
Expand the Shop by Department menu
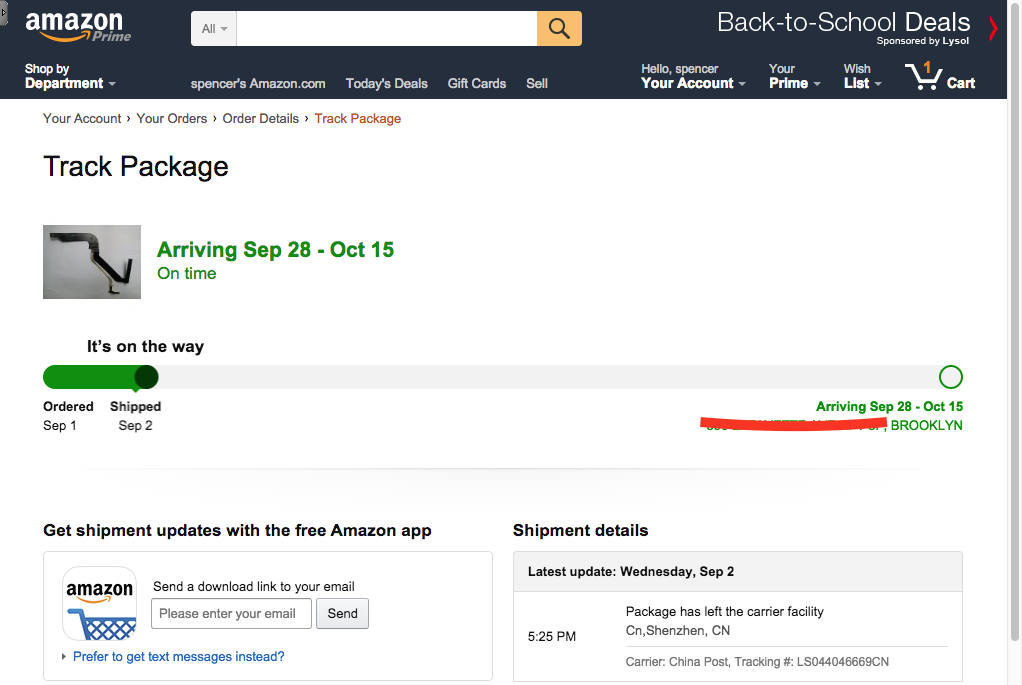tap(70, 76)
